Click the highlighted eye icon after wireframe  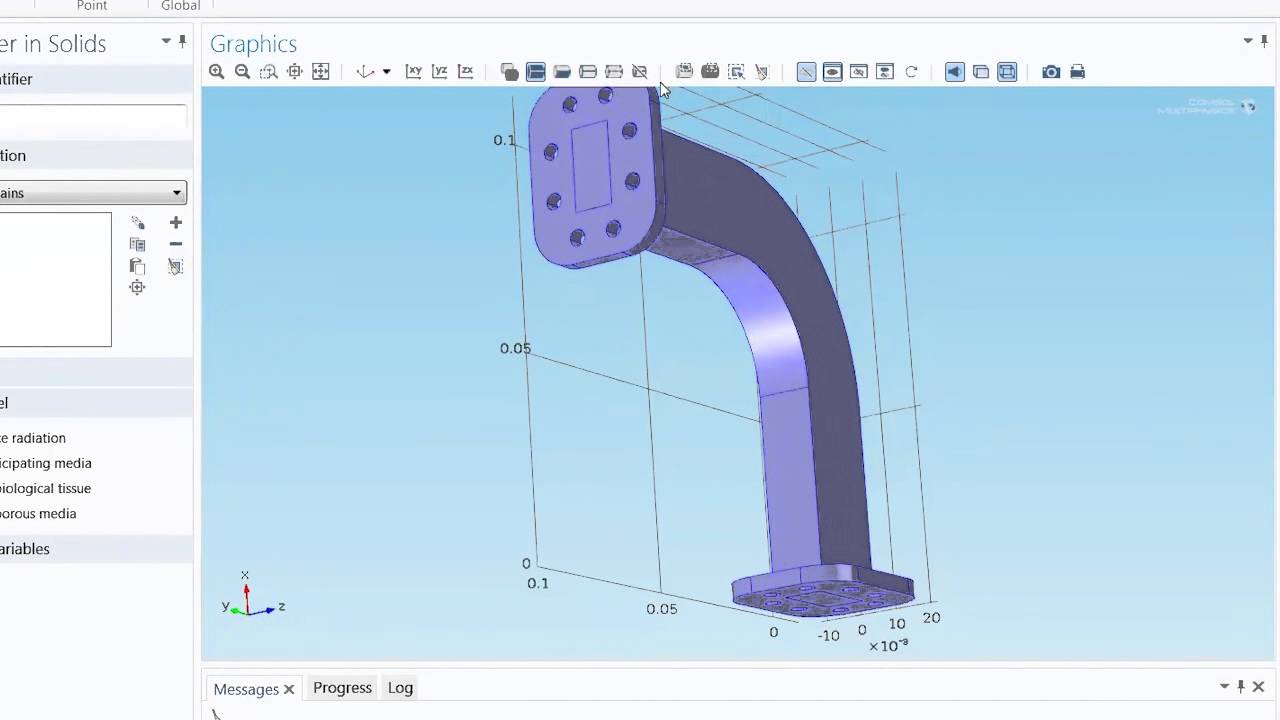point(832,71)
